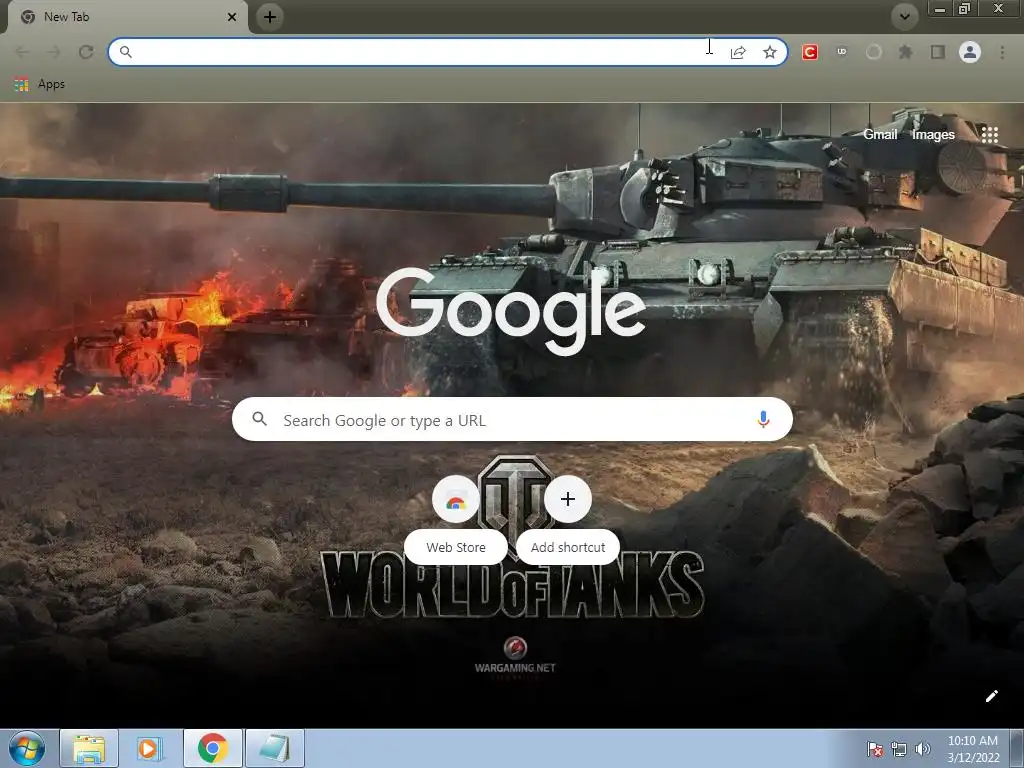
Task: Open the tab search dropdown arrow
Action: [904, 17]
